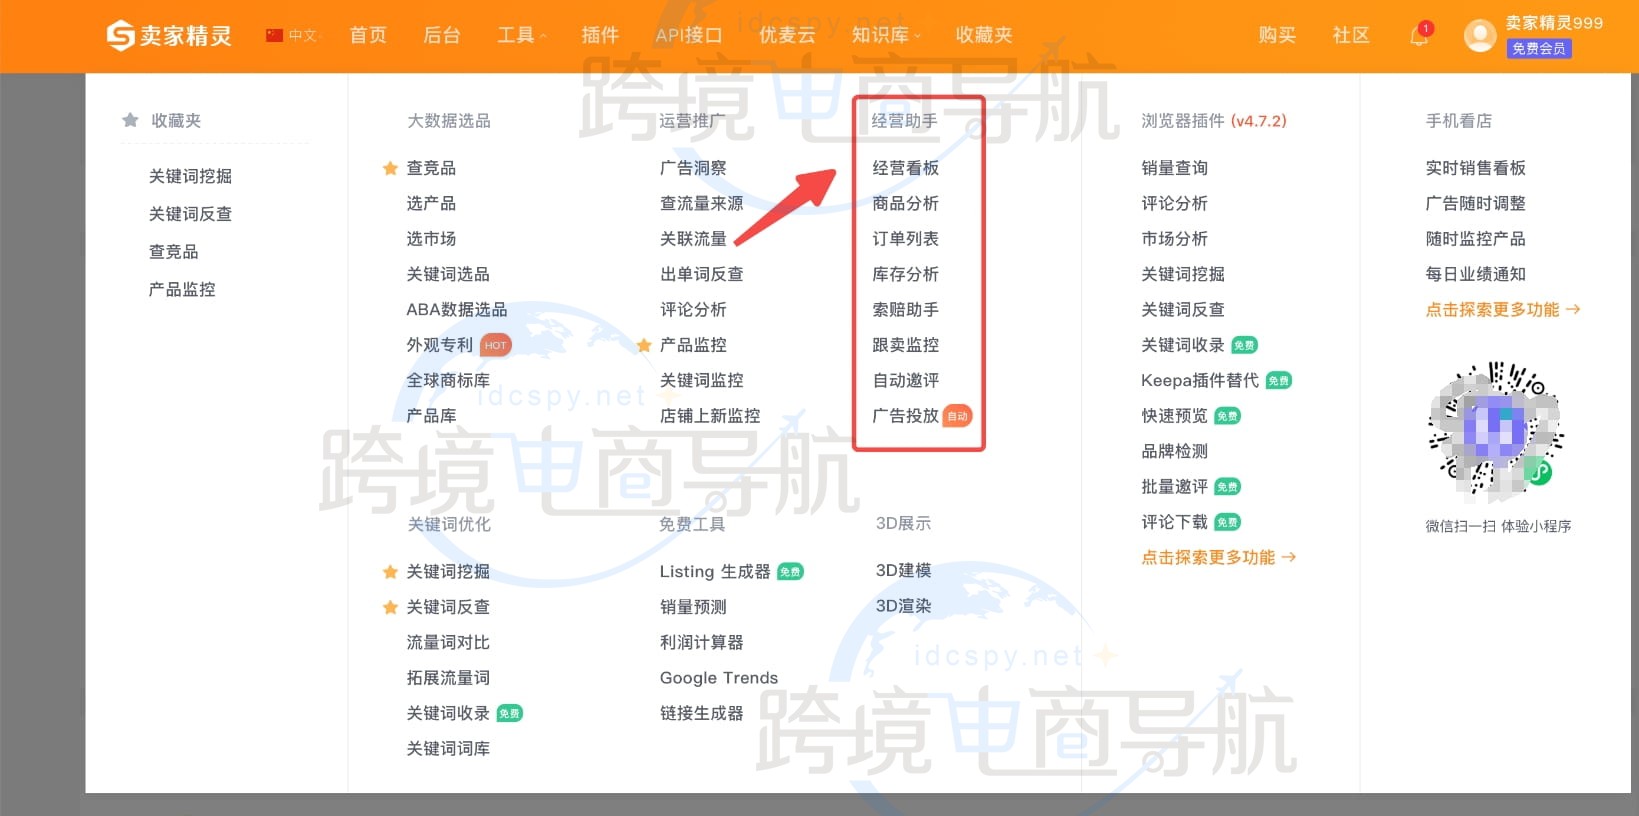Open the 收藏夹 item in top navigation
This screenshot has height=816, width=1639.
tap(984, 36)
